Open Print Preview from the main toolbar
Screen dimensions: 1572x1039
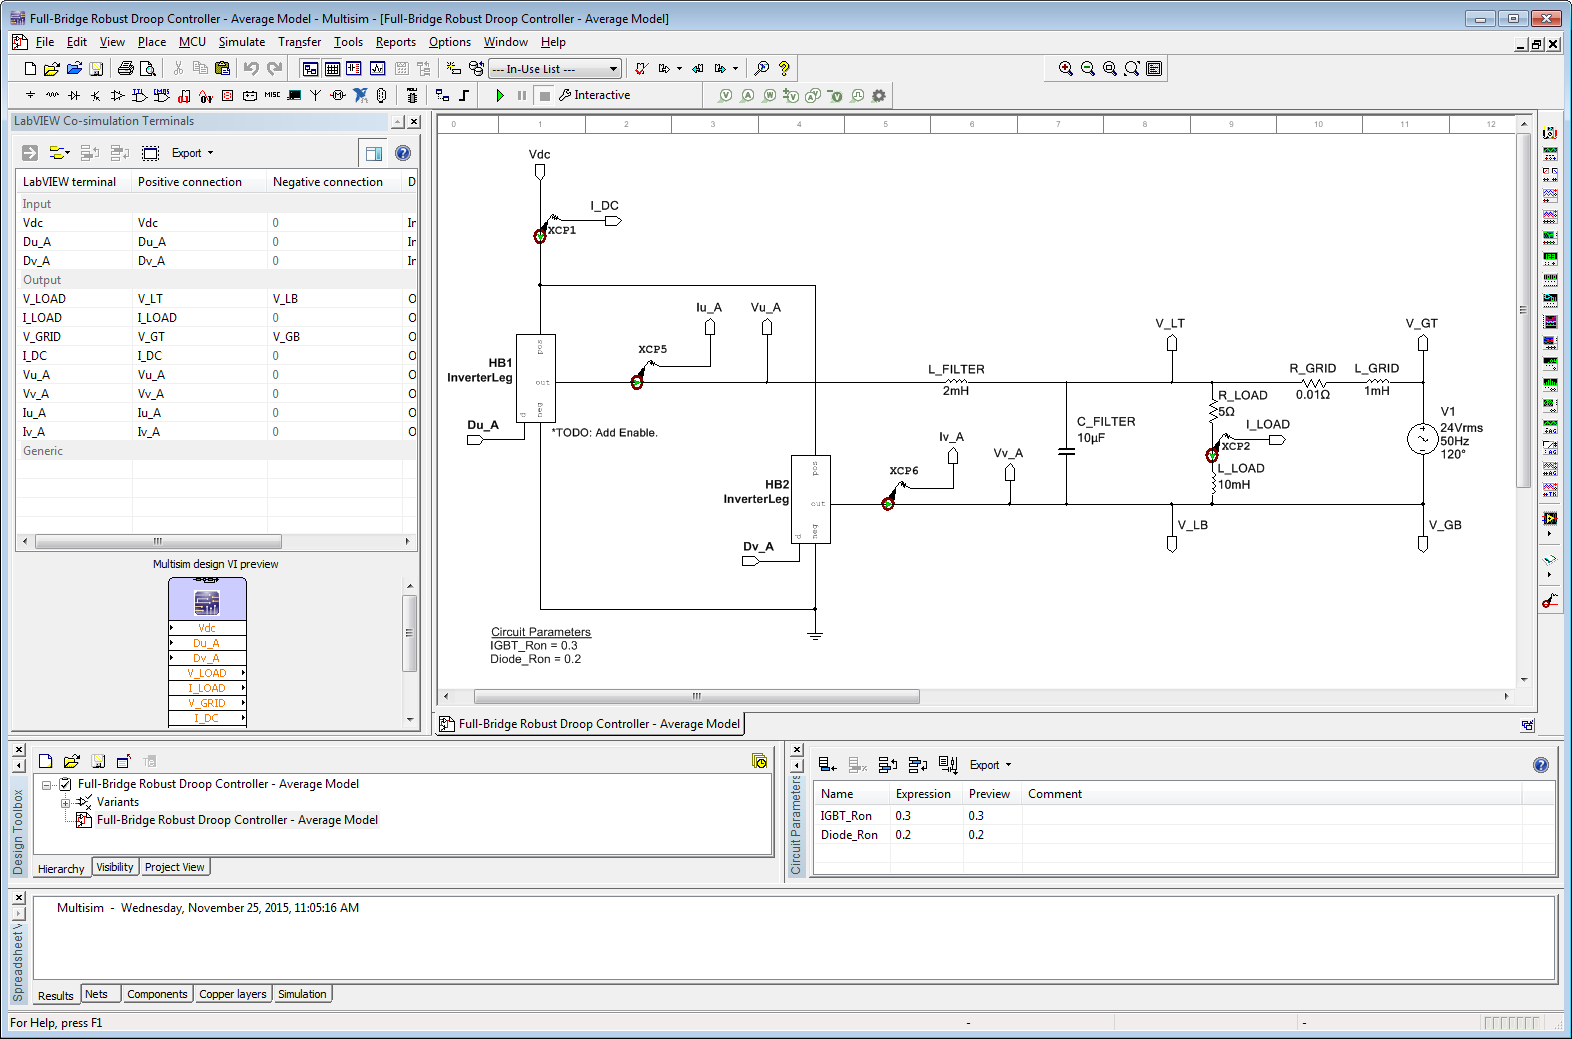click(x=148, y=69)
